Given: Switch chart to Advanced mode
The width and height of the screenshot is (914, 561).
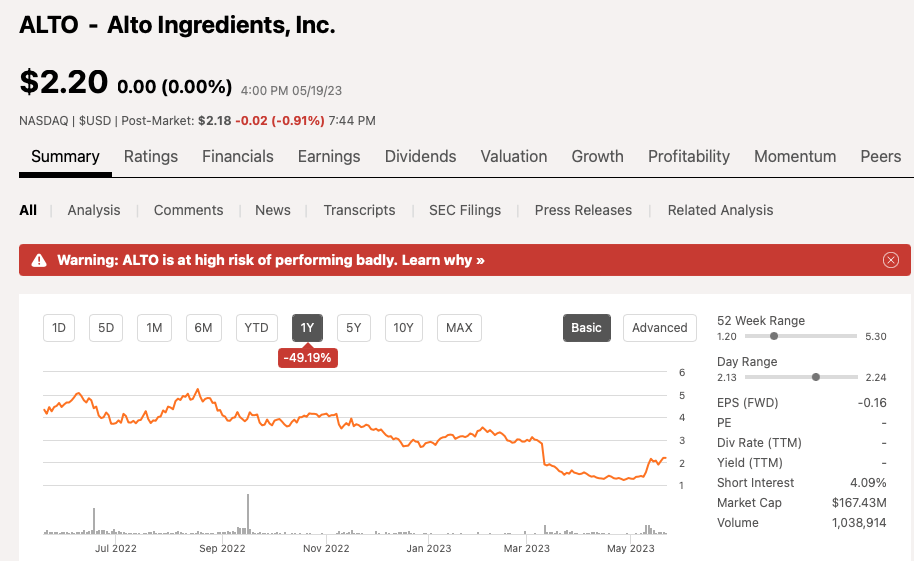Looking at the screenshot, I should [x=659, y=328].
